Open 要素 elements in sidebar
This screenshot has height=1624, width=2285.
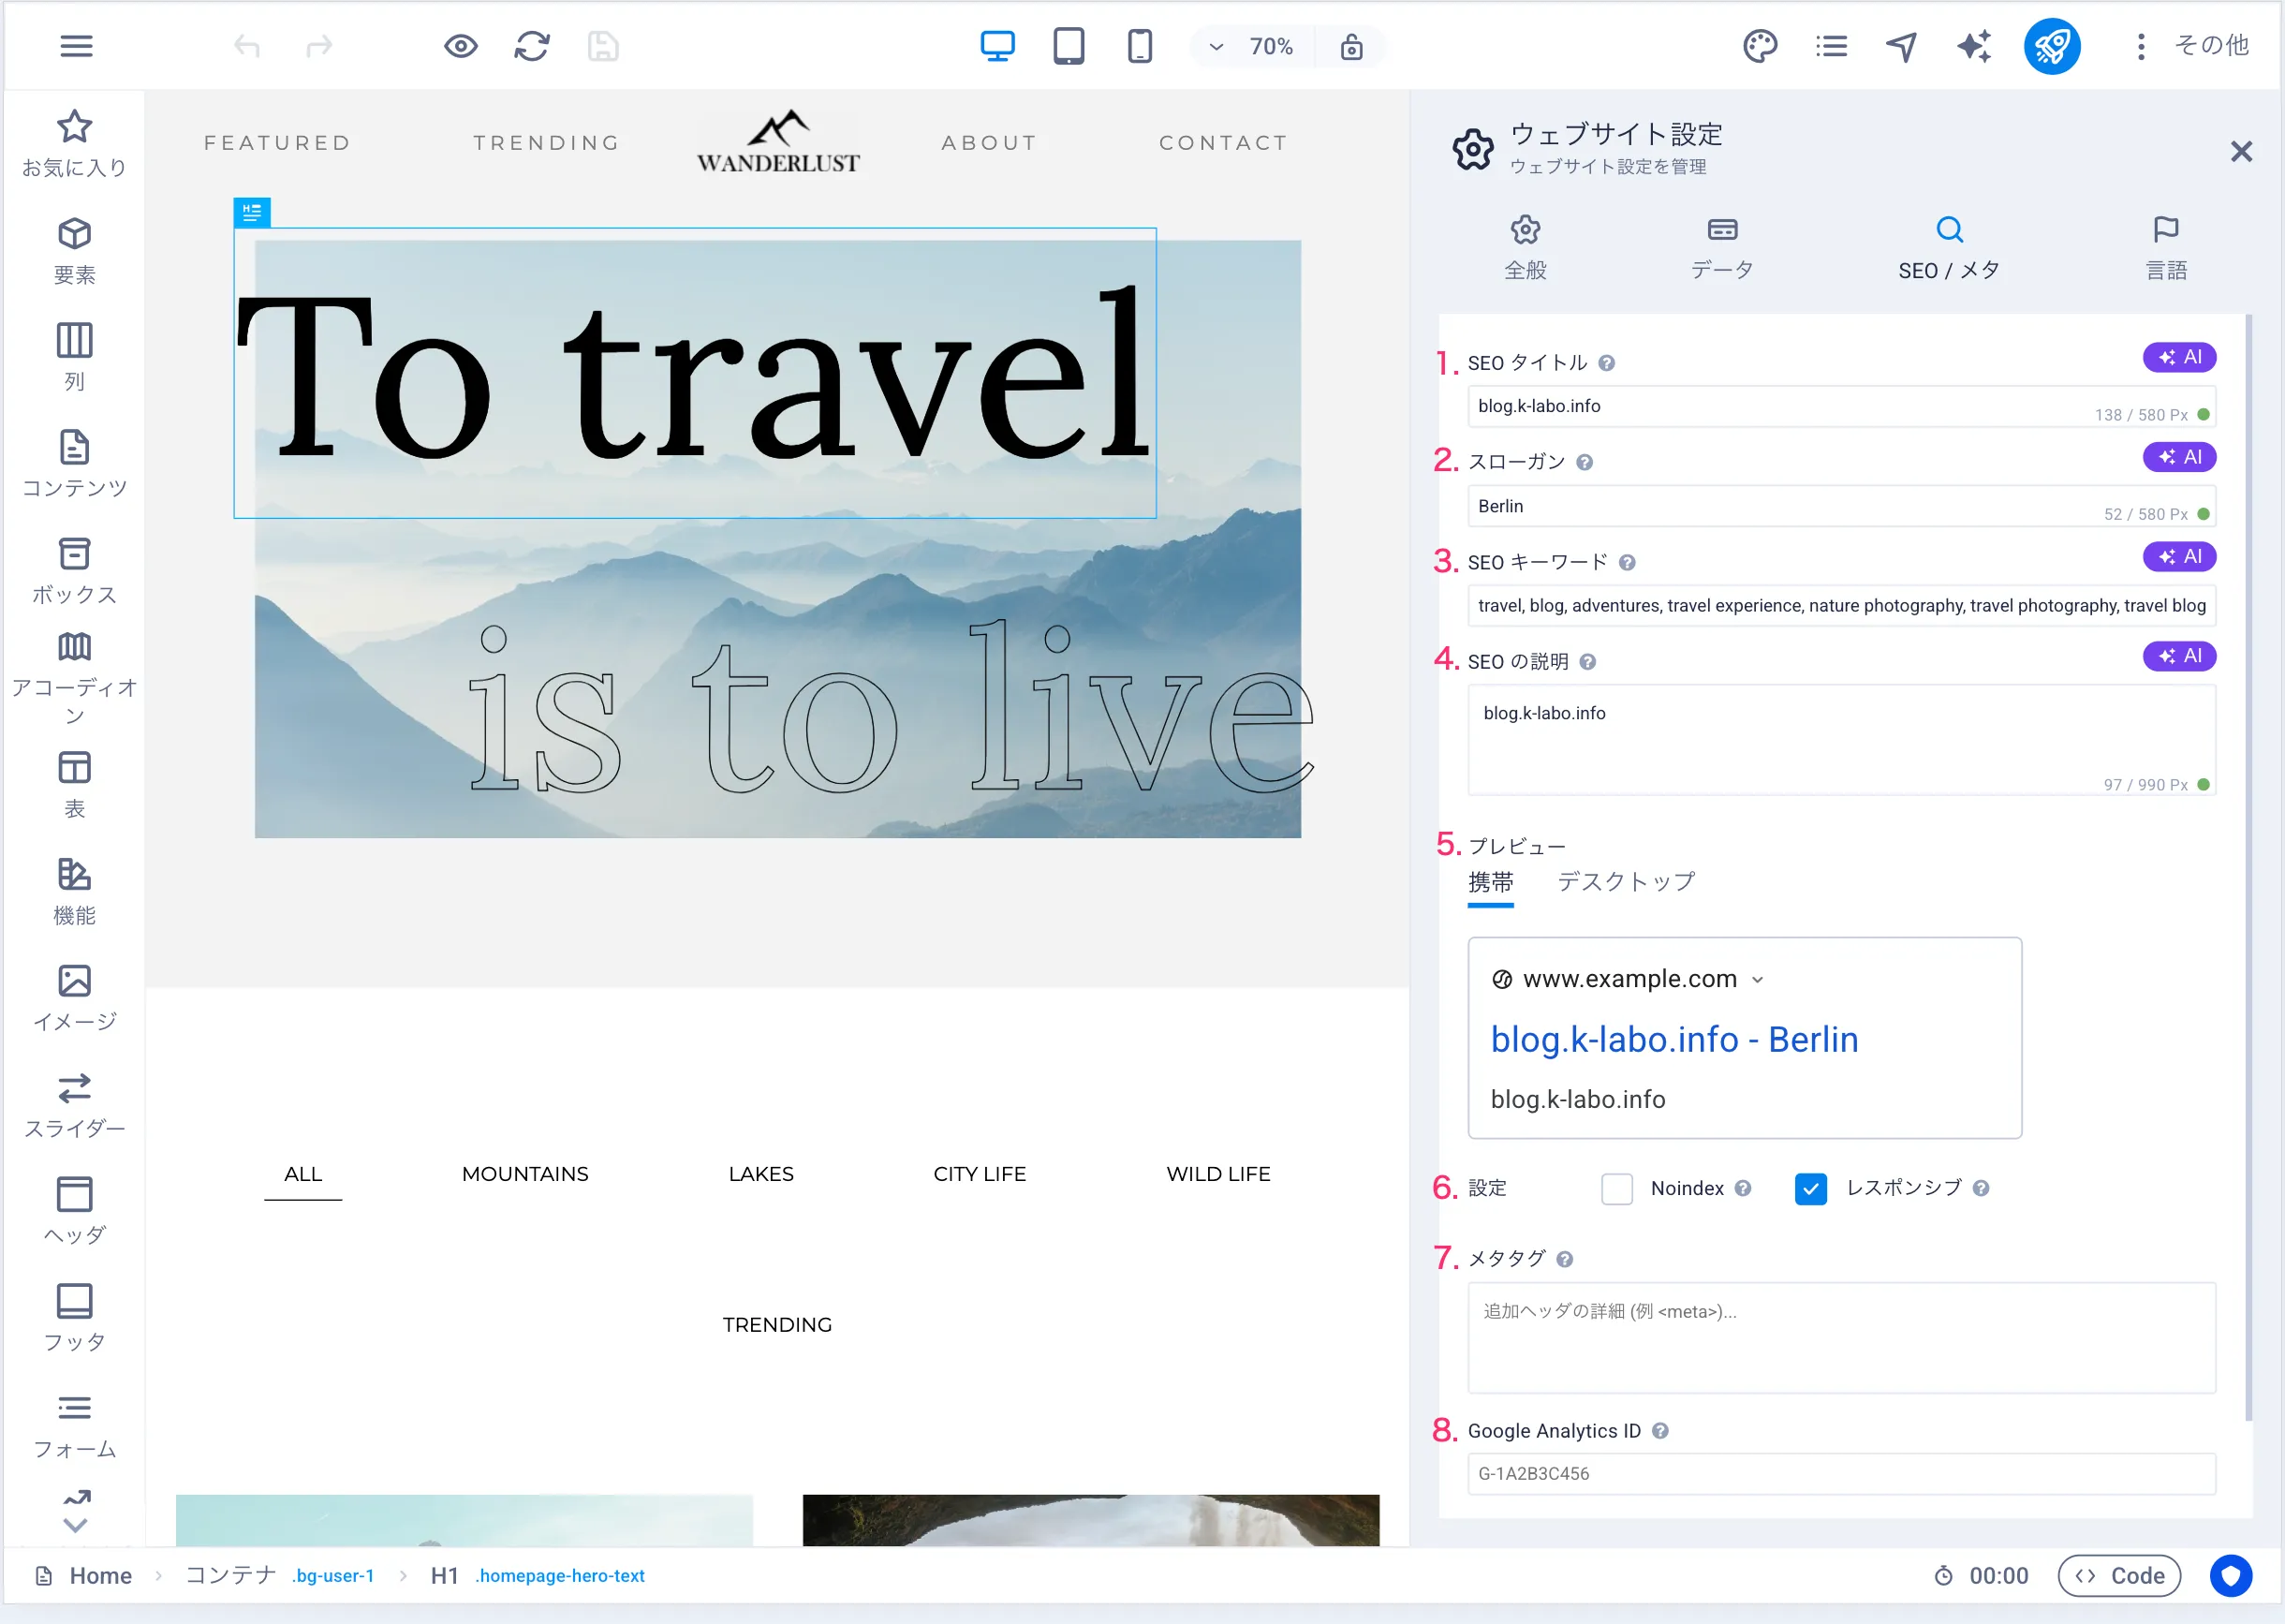(x=75, y=251)
